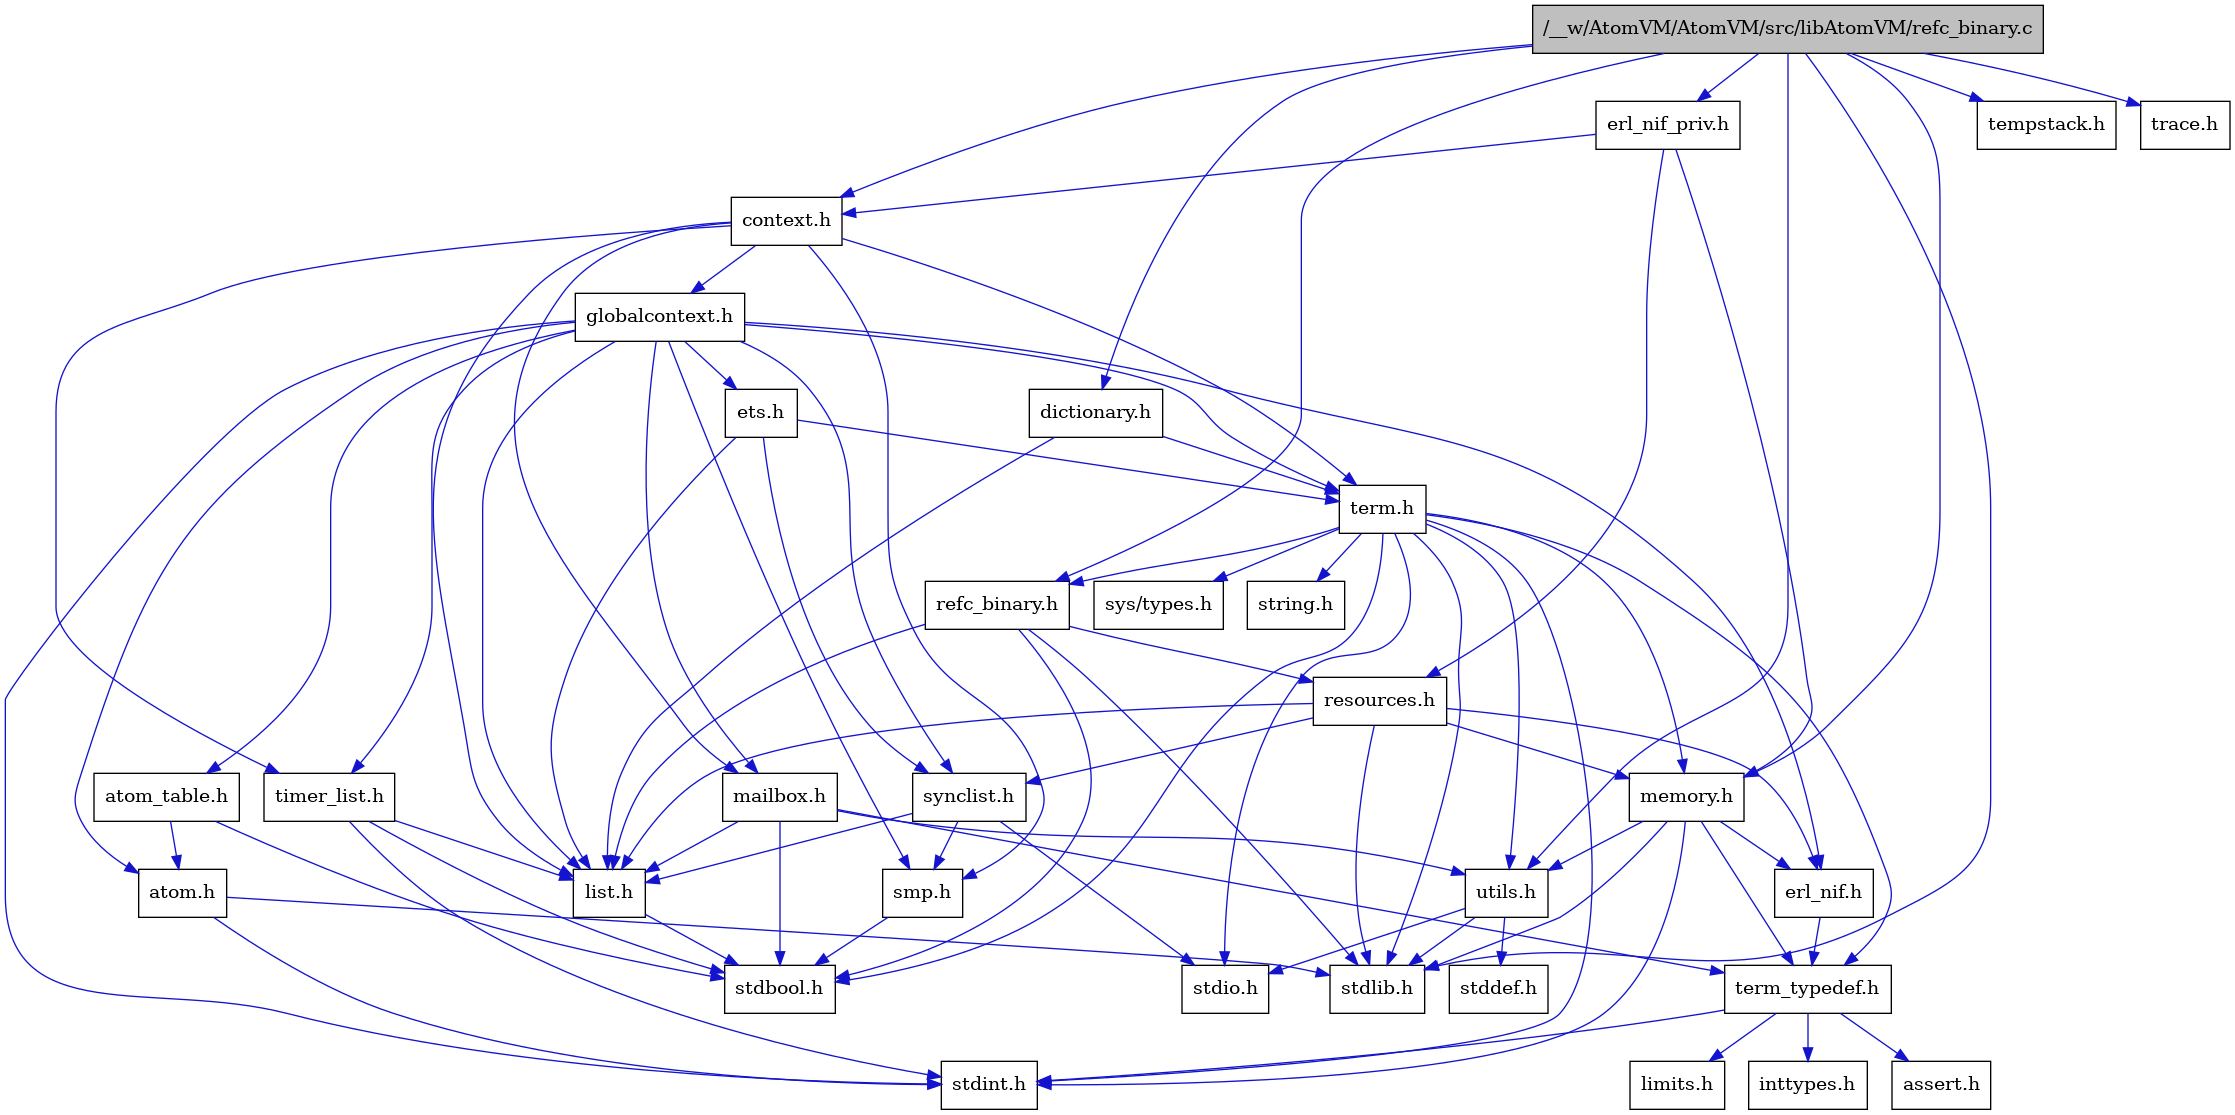Select the stdbool.h dependency node

(781, 987)
